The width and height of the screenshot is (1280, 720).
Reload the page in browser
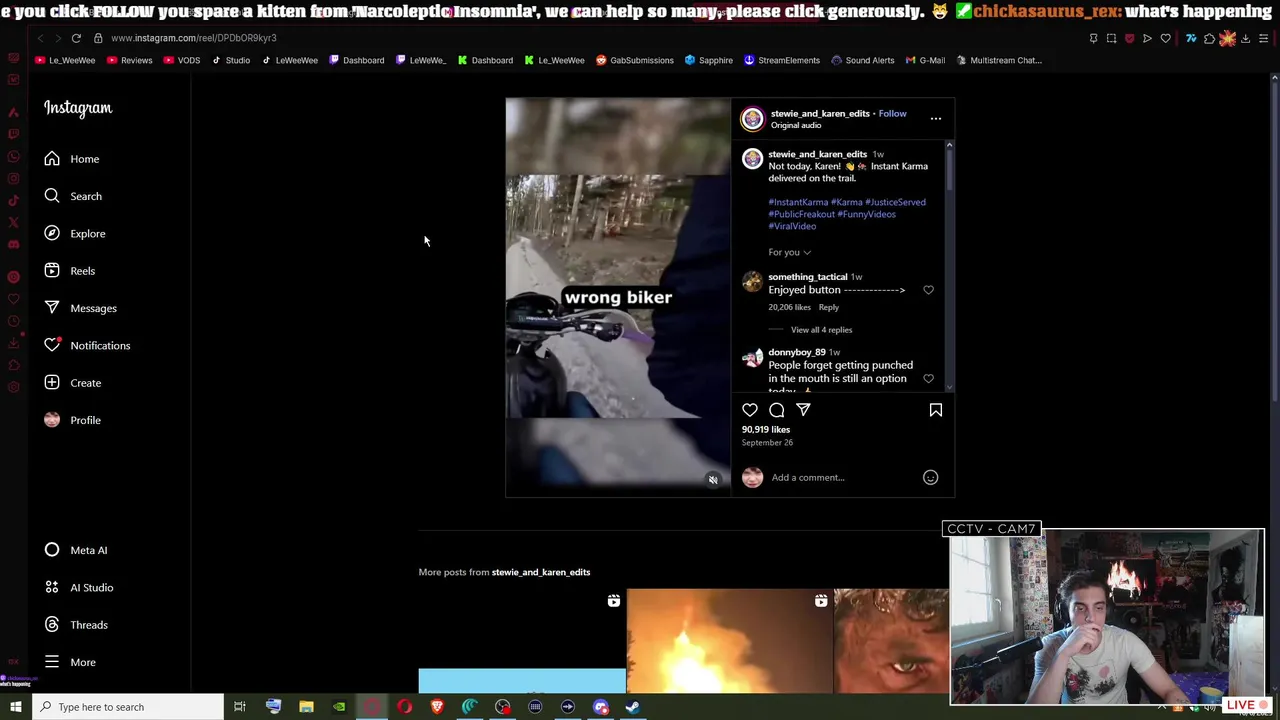pyautogui.click(x=76, y=38)
